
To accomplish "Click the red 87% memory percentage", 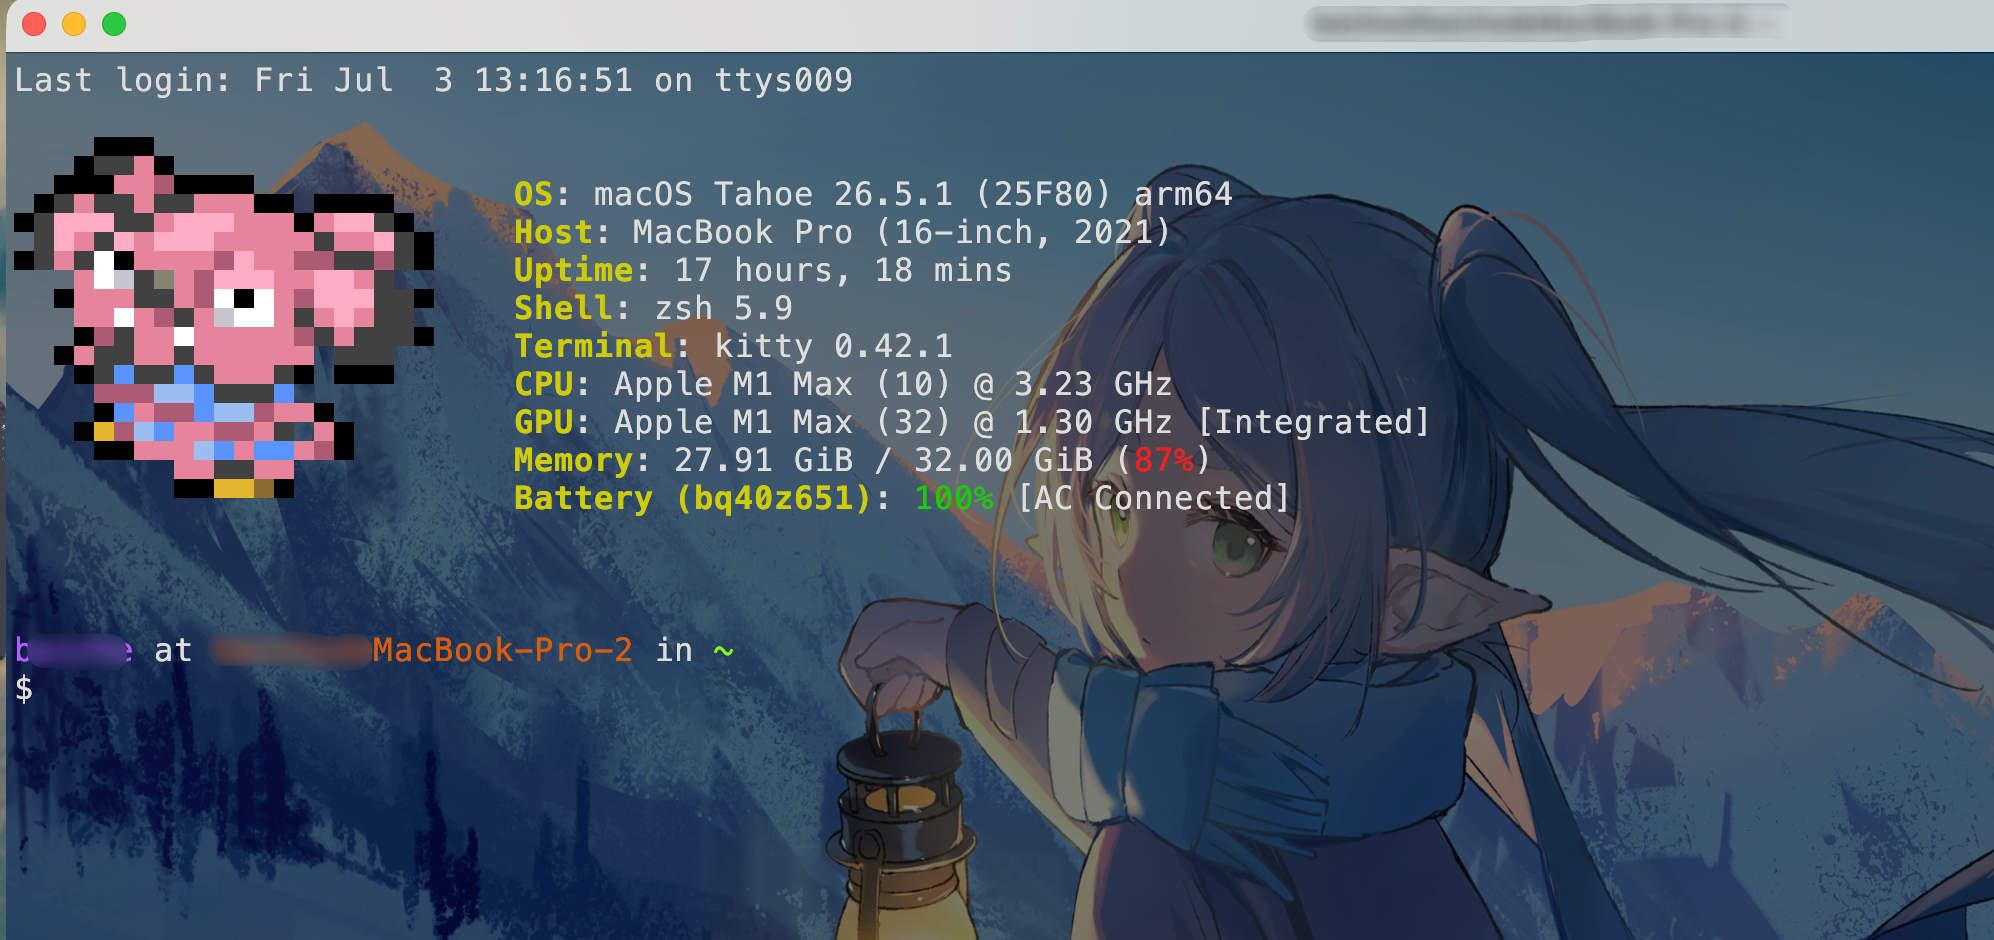I will coord(1164,460).
